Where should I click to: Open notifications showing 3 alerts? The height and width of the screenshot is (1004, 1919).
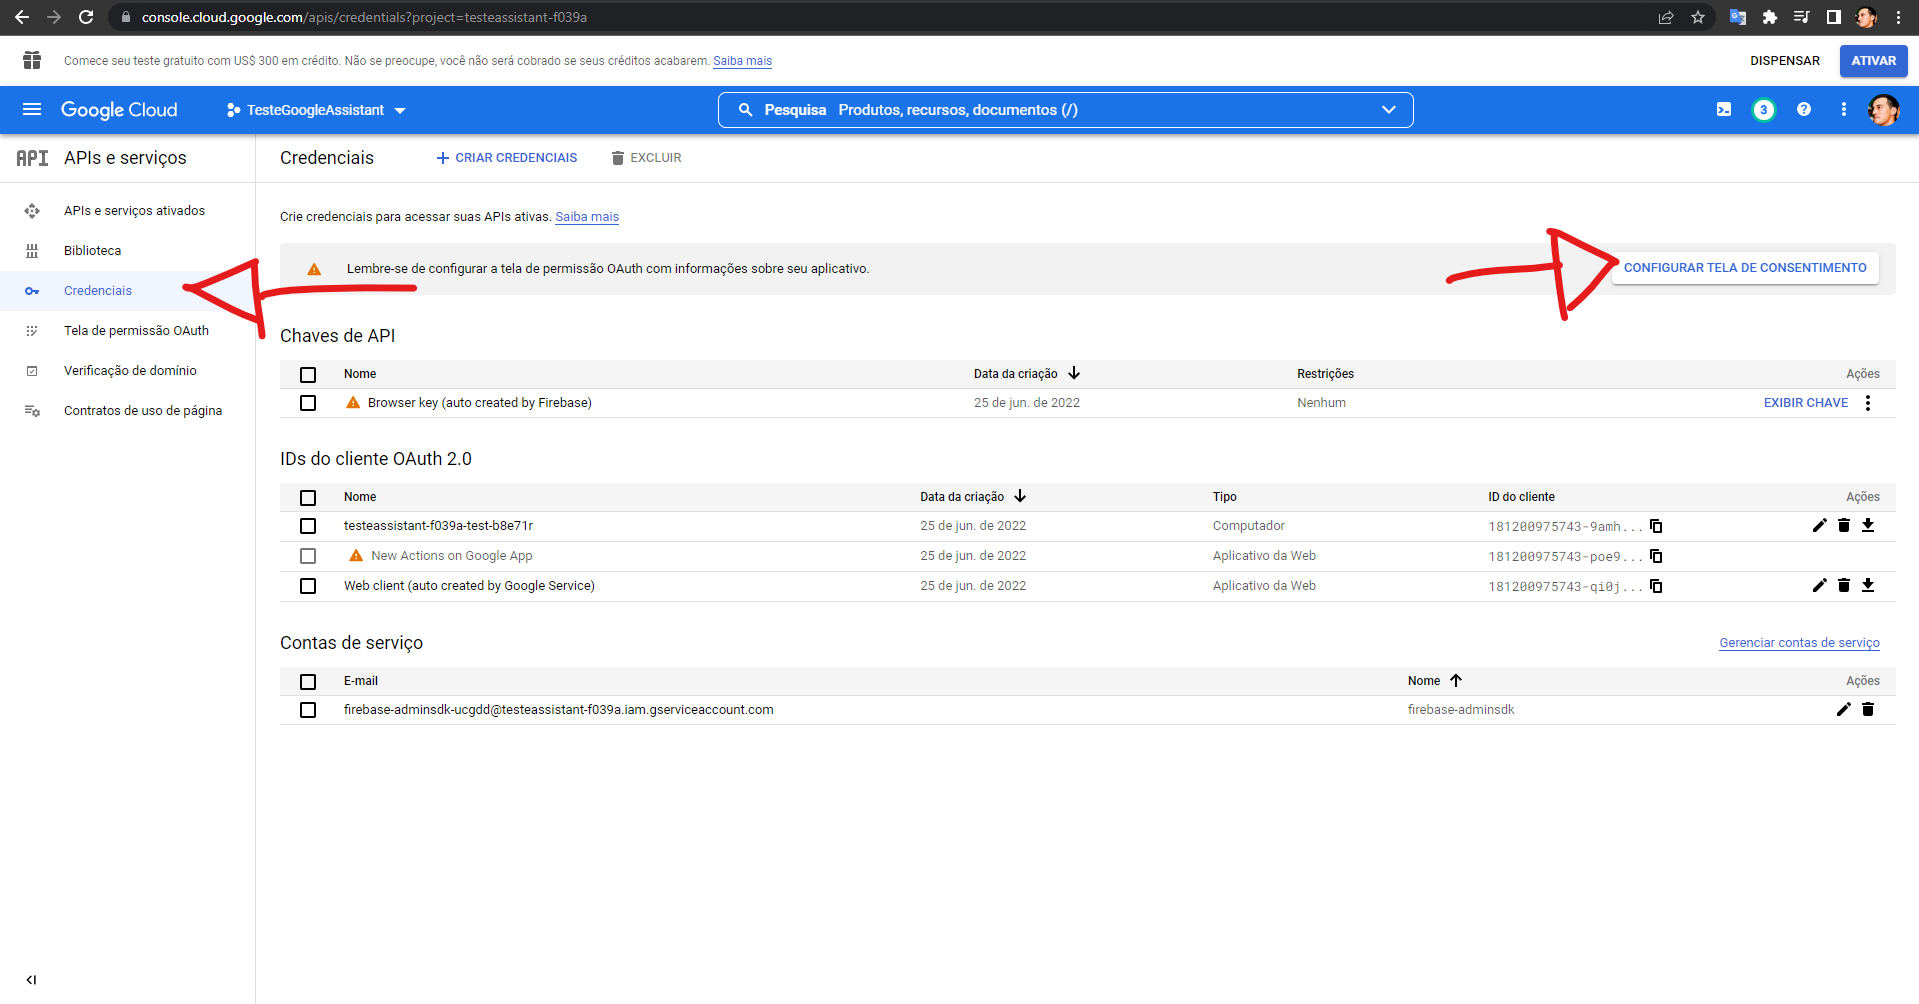click(x=1763, y=110)
